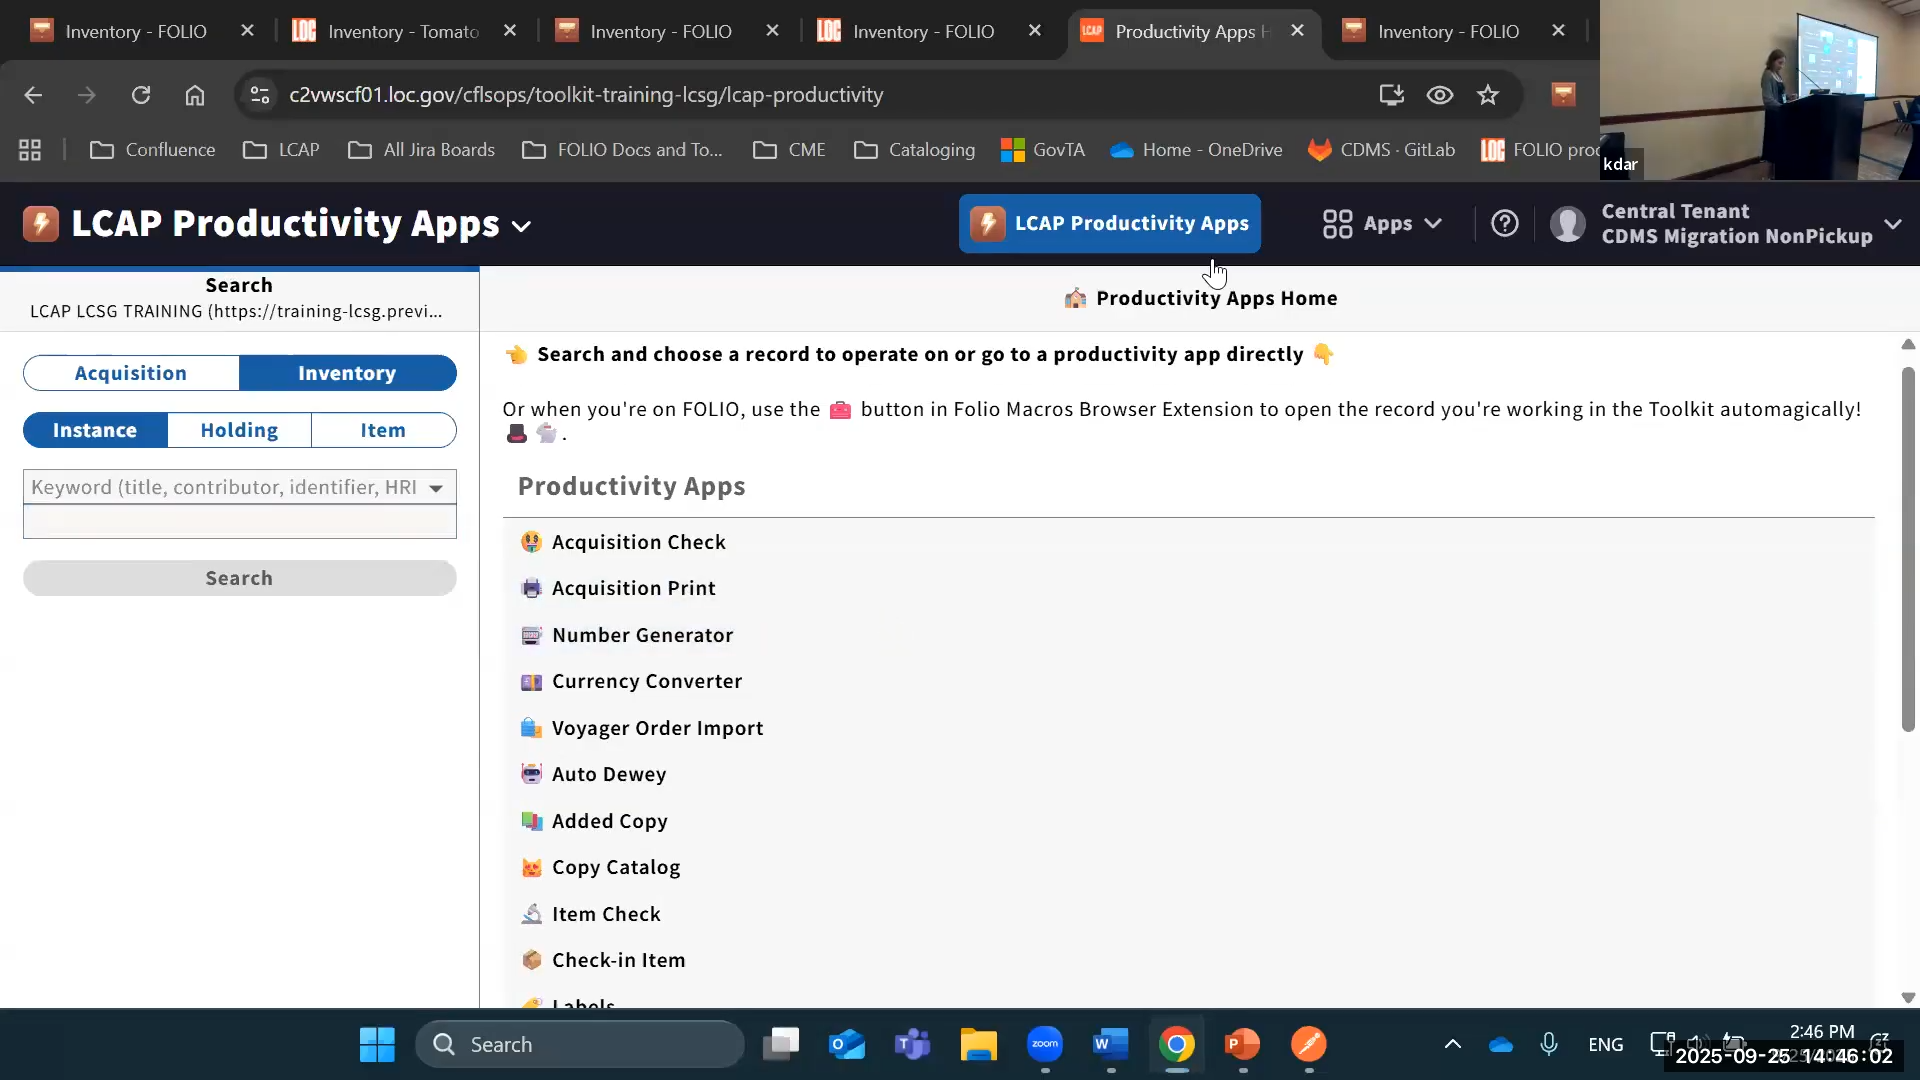Click the user profile avatar icon

pos(1567,224)
